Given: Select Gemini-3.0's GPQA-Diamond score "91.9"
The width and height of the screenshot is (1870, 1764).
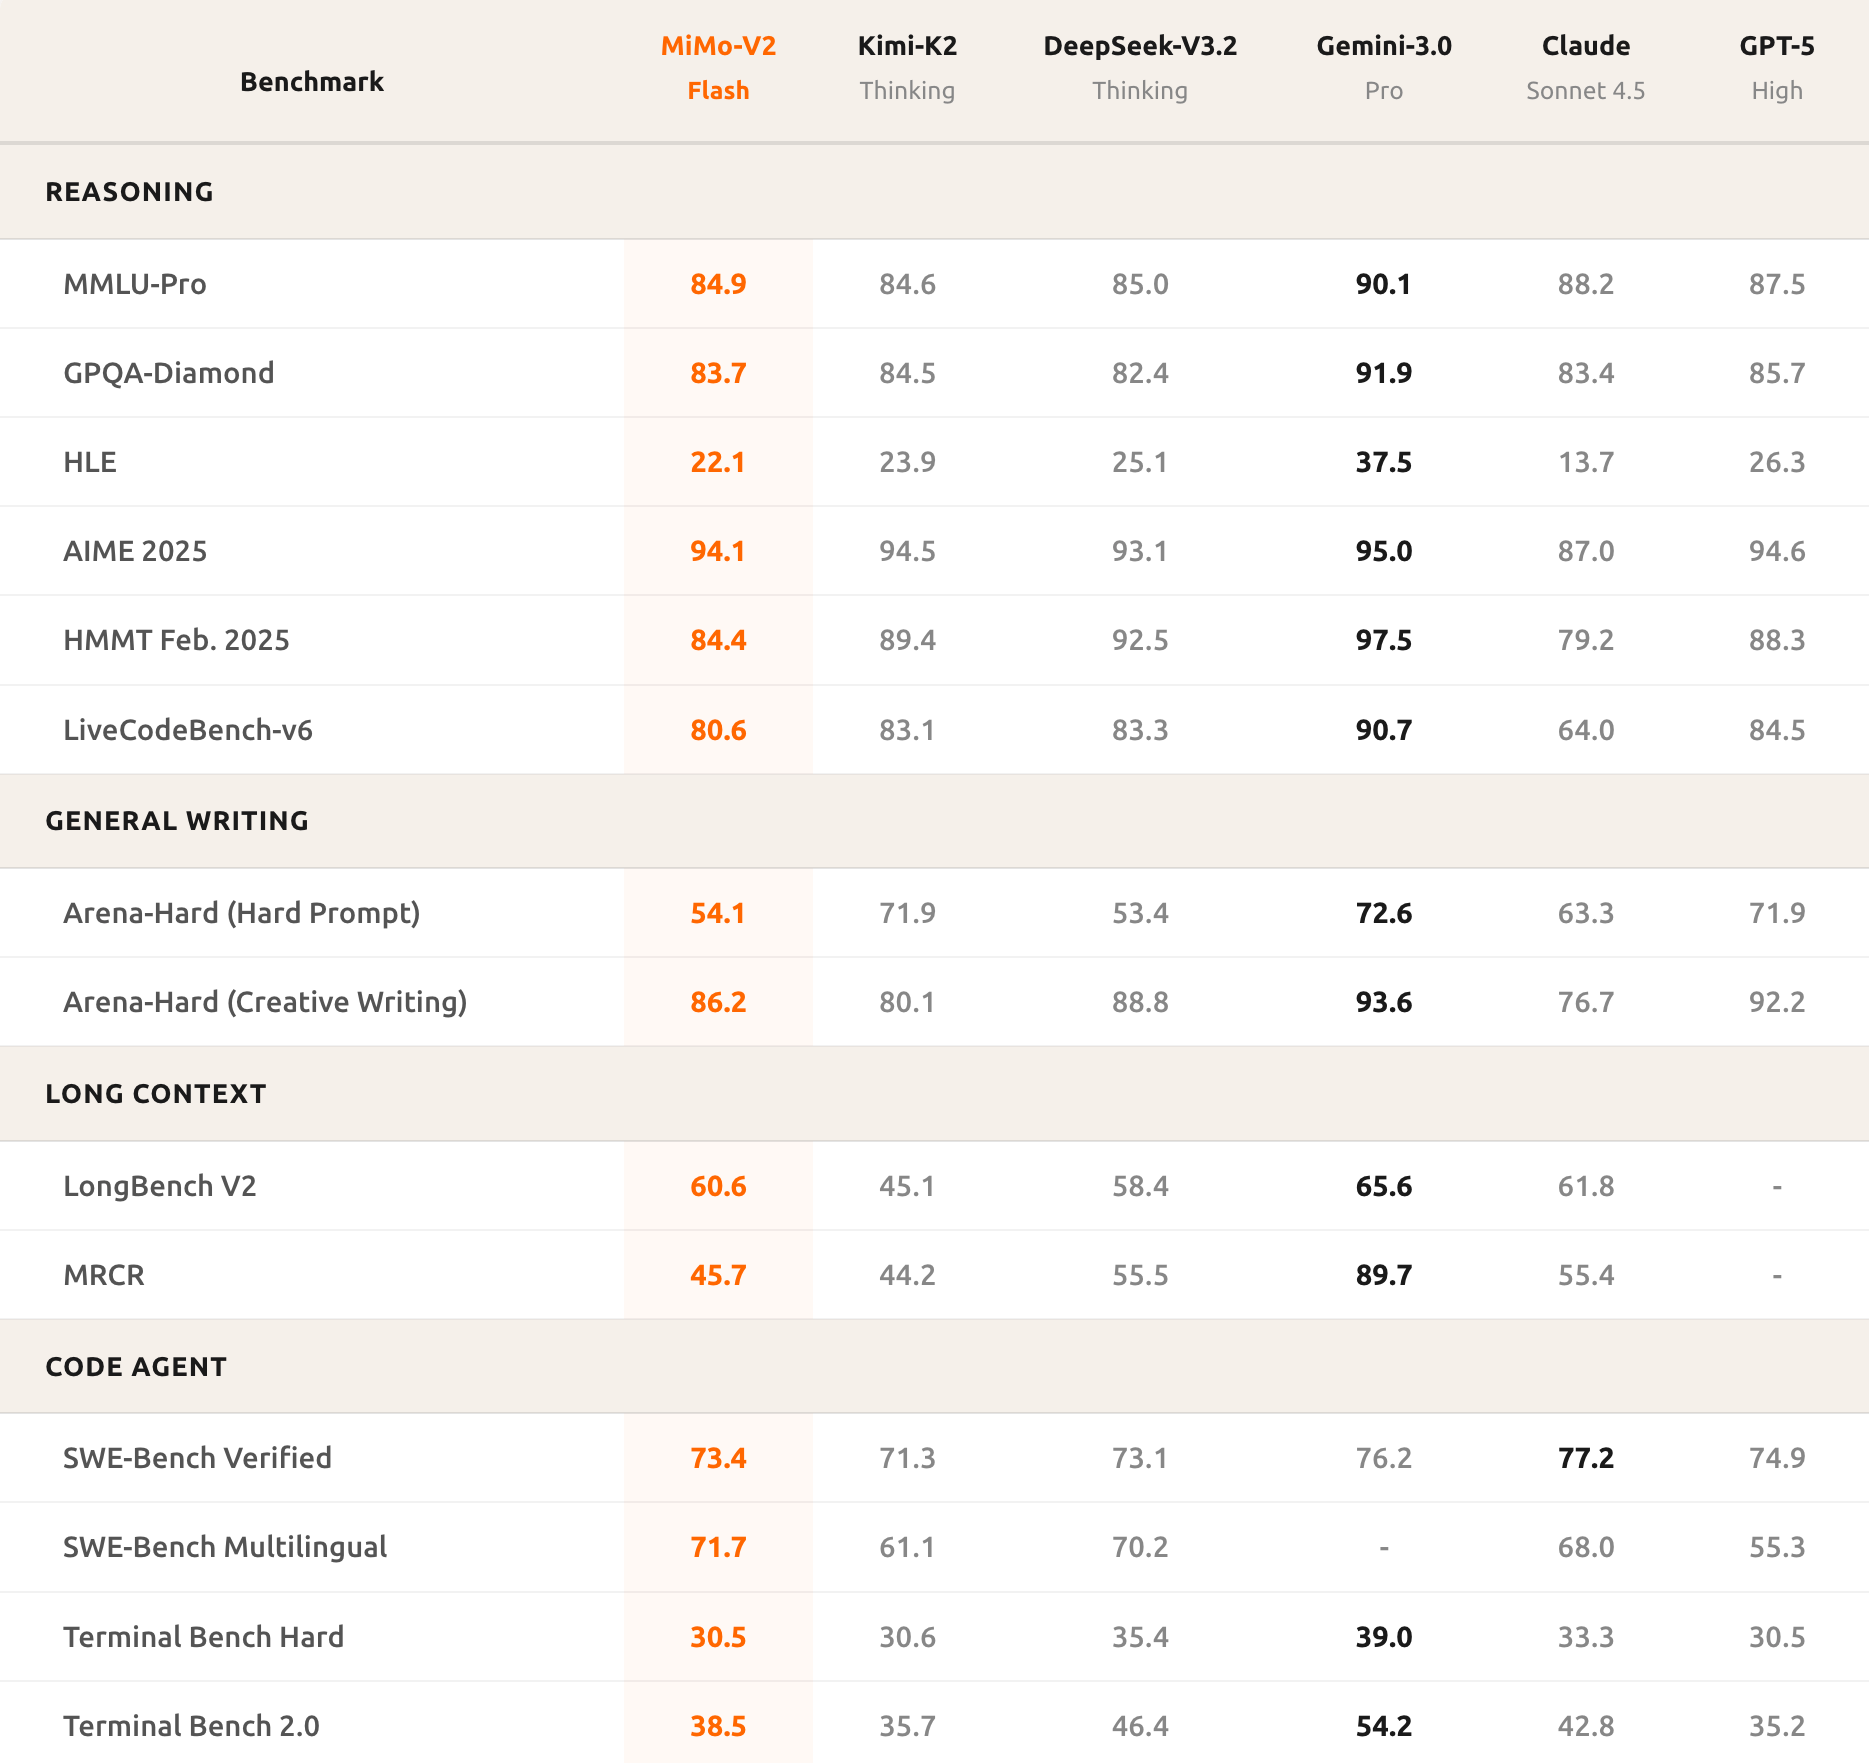Looking at the screenshot, I should [x=1384, y=373].
